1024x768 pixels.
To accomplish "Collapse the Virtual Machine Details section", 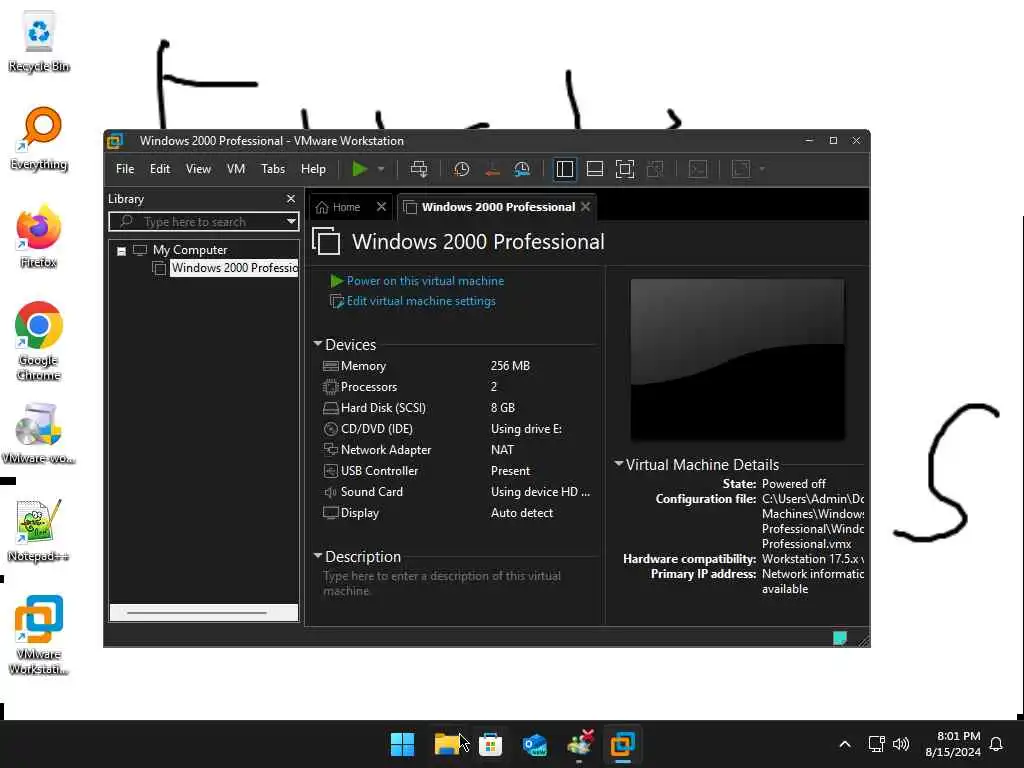I will (x=618, y=464).
